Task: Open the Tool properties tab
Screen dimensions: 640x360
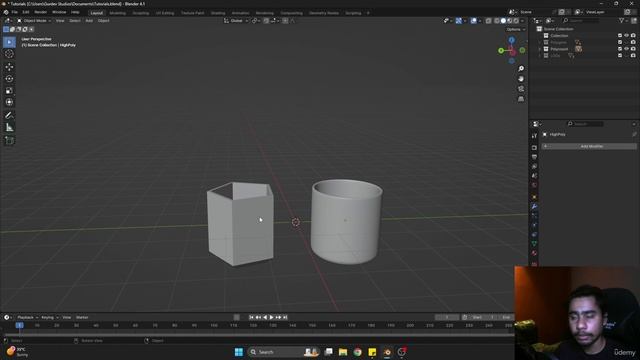Action: [x=534, y=136]
